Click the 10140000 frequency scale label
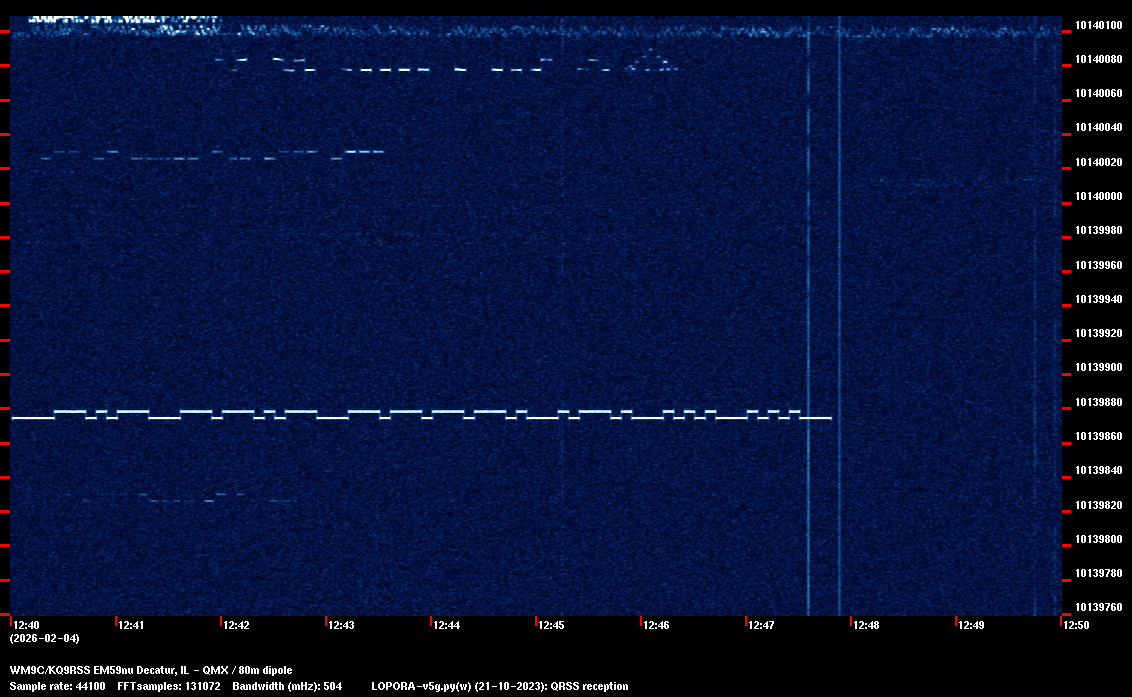 click(1098, 196)
